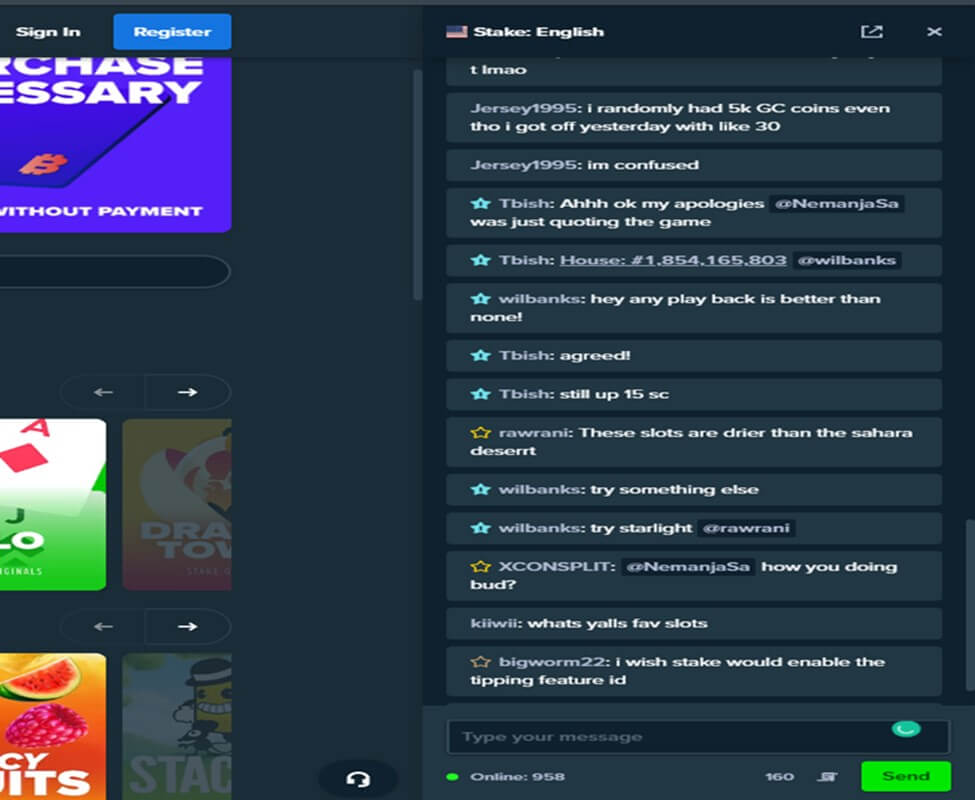Viewport: 975px width, 800px height.
Task: Open kiiwii's username in chat
Action: (x=496, y=623)
